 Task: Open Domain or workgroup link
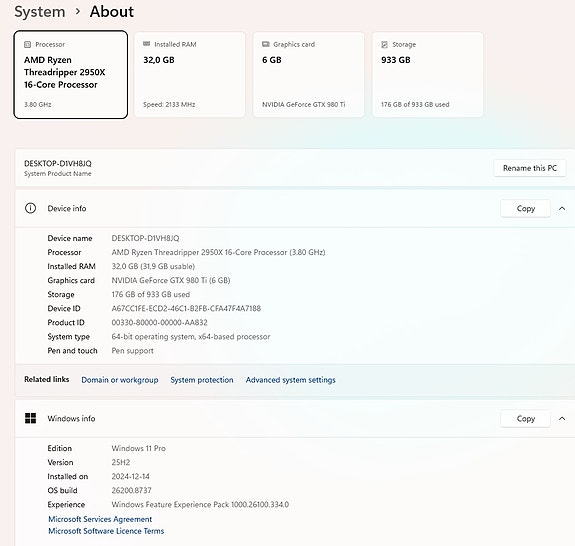pos(120,380)
